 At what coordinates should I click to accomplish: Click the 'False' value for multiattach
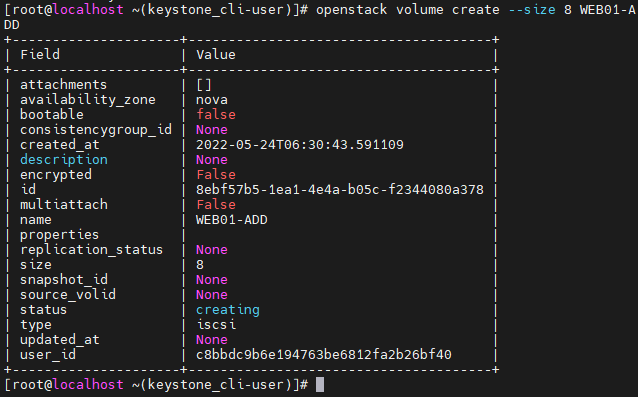click(216, 205)
